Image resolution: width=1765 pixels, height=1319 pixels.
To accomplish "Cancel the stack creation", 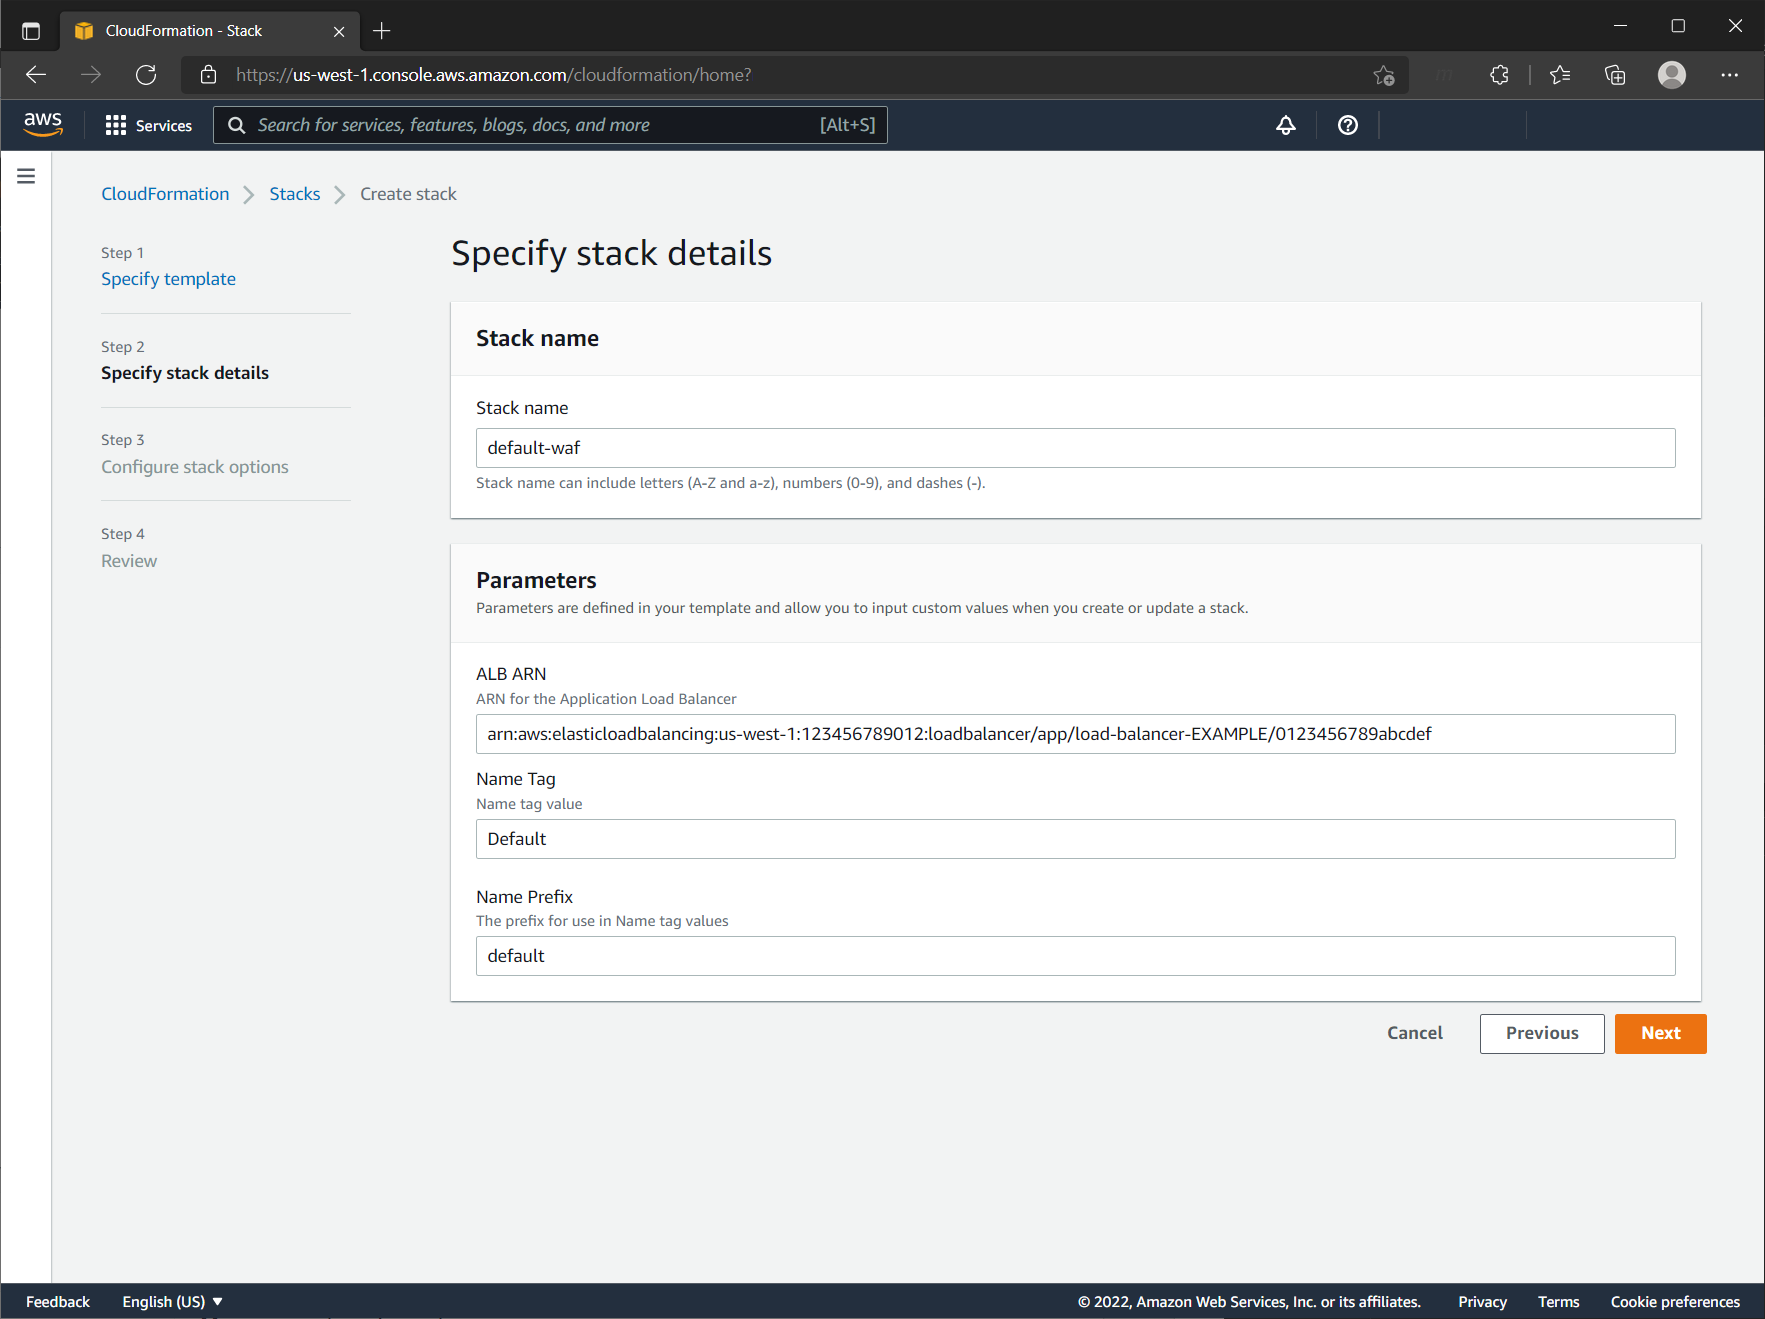I will coord(1414,1033).
